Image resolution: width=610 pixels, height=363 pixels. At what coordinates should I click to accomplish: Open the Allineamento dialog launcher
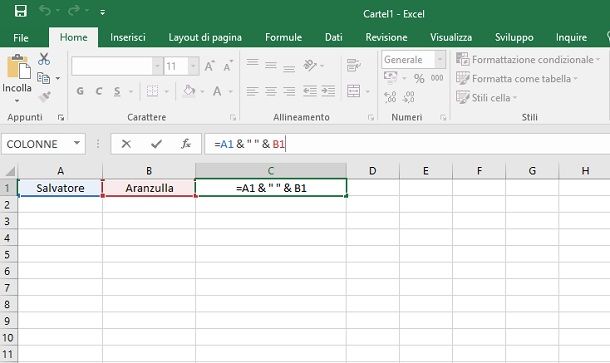(x=371, y=117)
